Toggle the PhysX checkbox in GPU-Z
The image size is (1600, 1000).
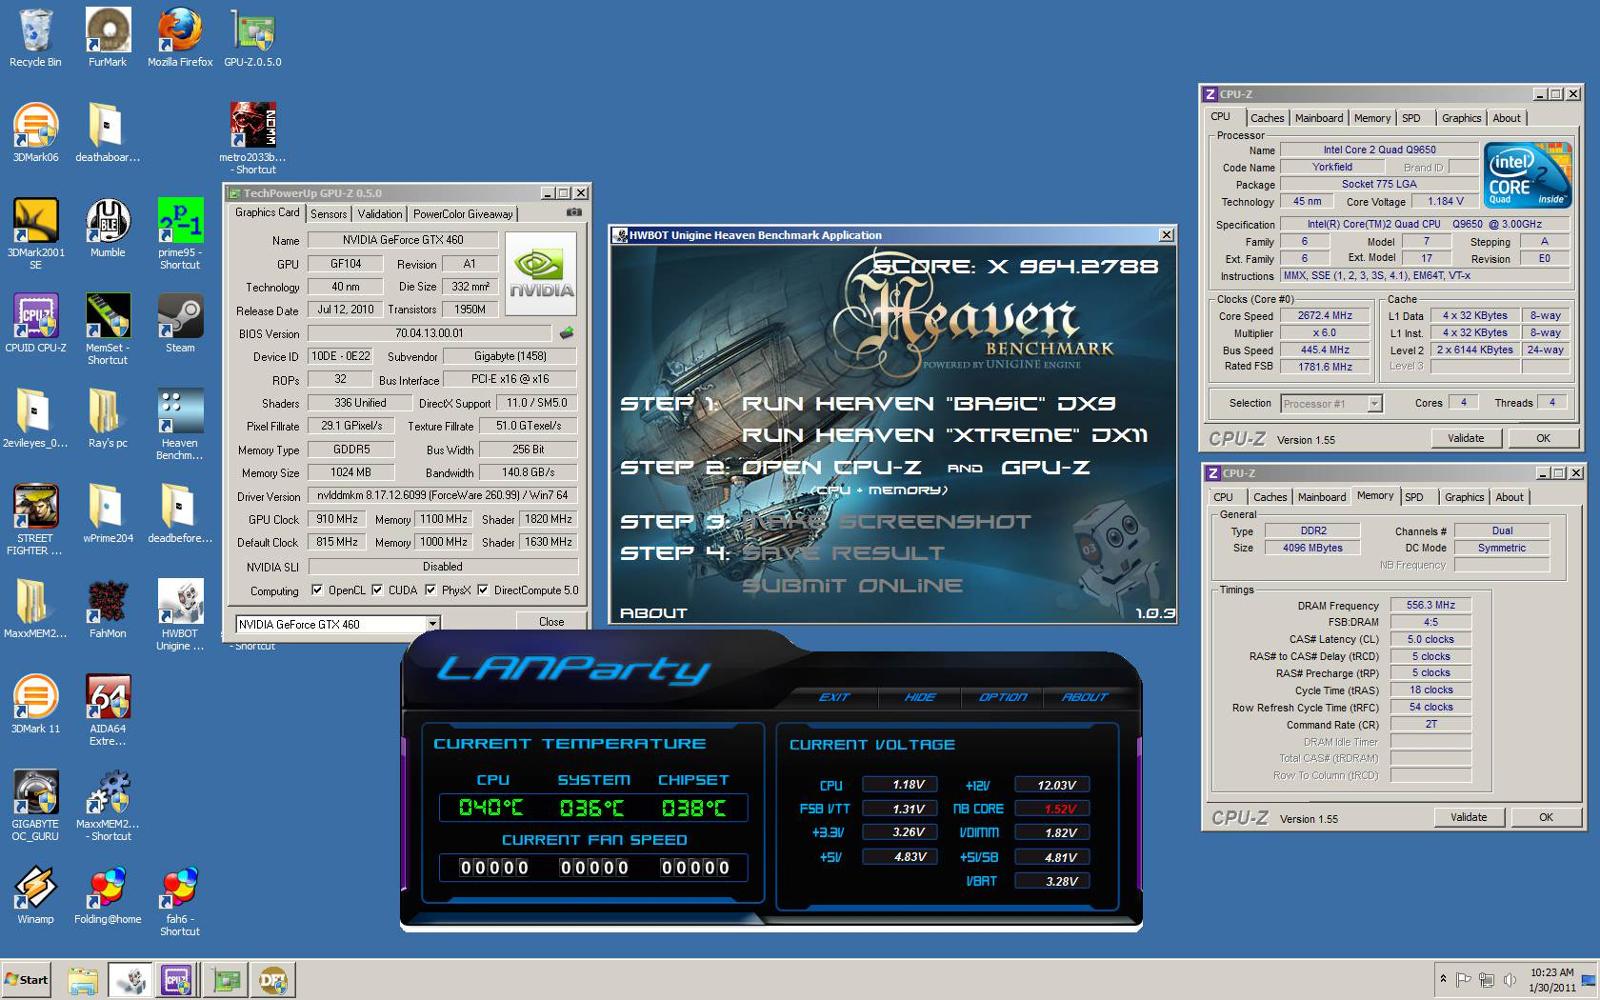430,590
